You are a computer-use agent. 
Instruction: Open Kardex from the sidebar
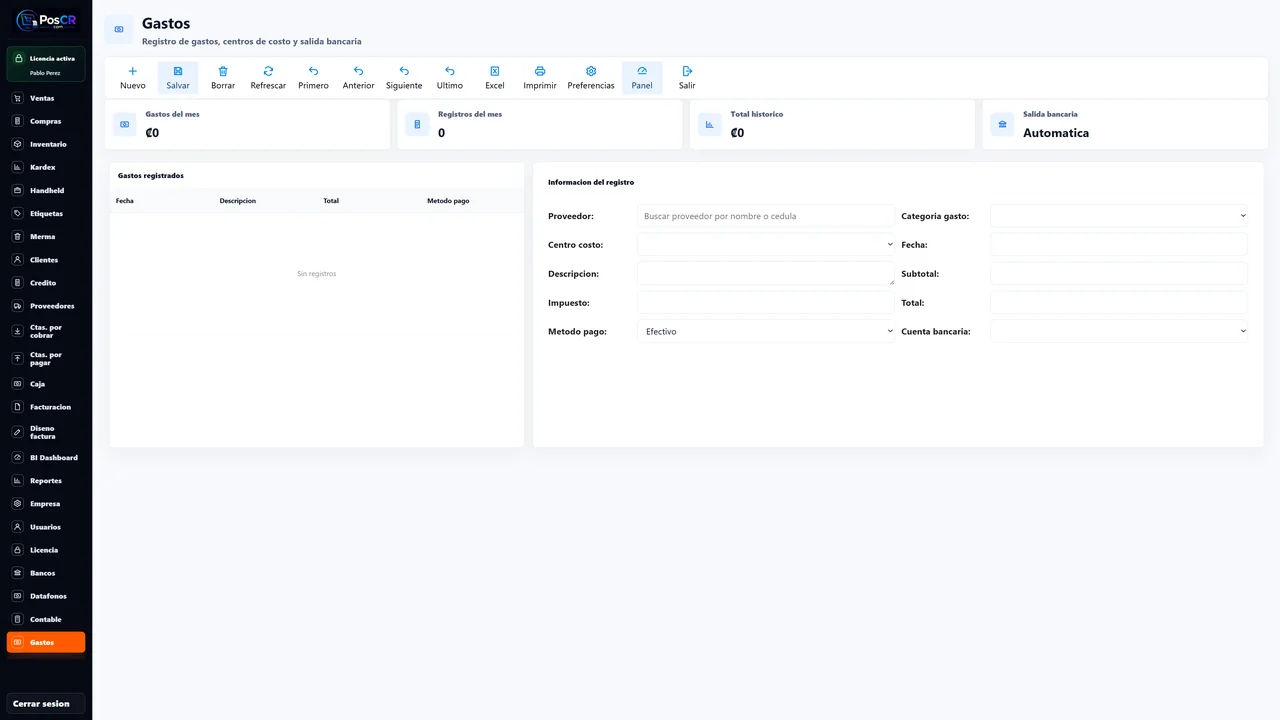click(x=46, y=167)
